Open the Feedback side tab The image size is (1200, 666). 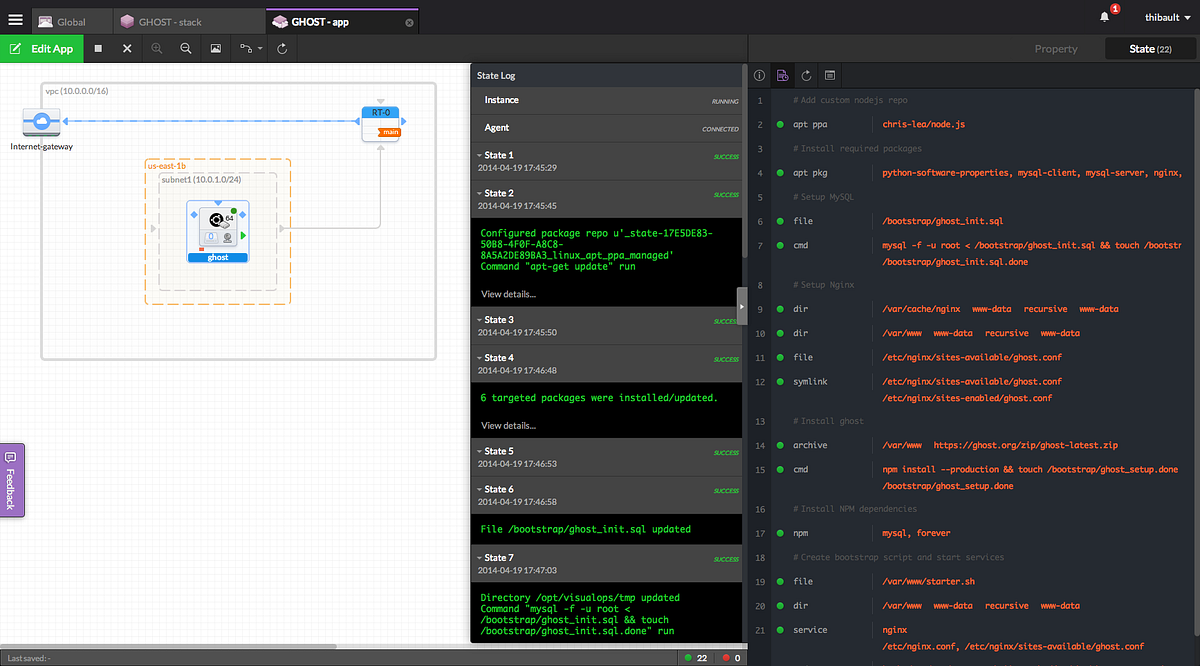(11, 481)
